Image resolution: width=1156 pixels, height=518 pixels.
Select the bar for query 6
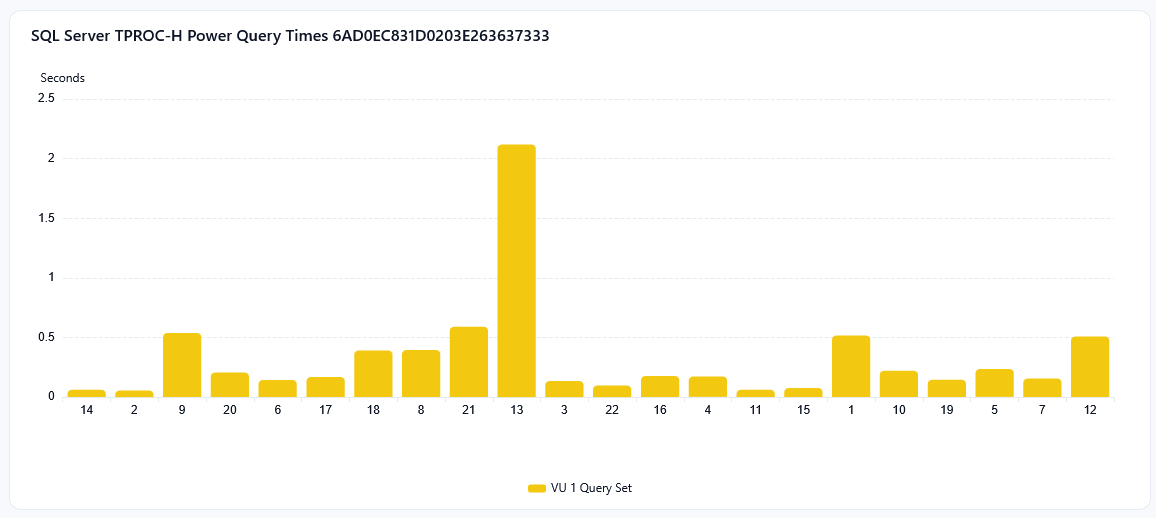tap(278, 388)
